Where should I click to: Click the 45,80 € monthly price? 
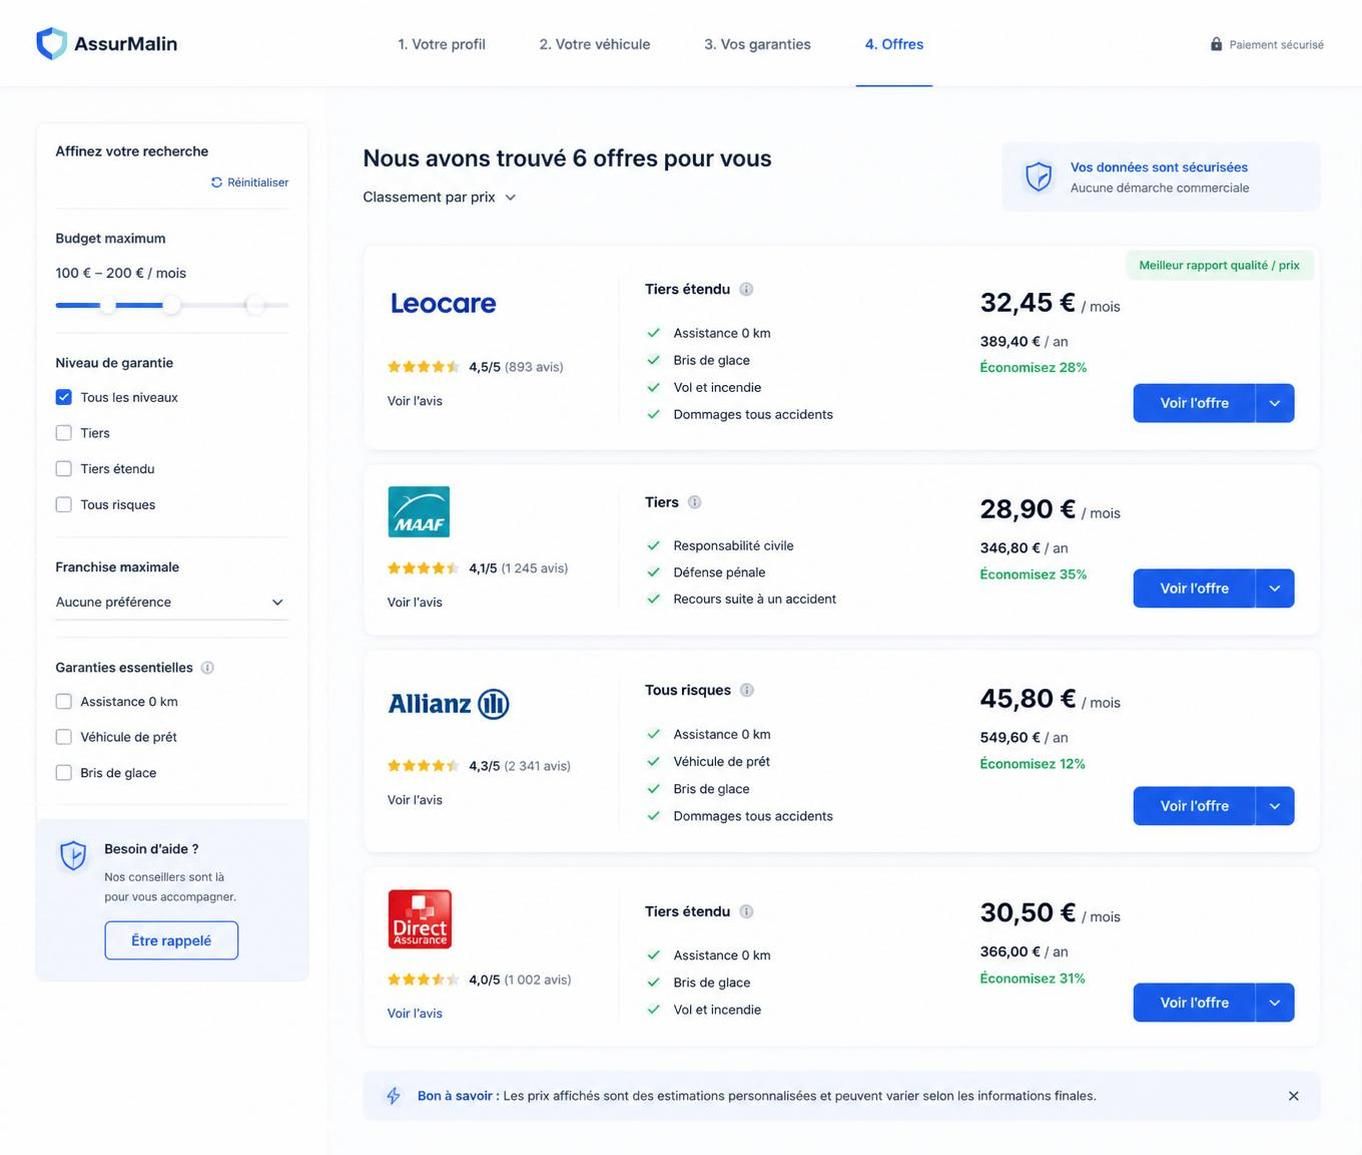(x=1028, y=698)
